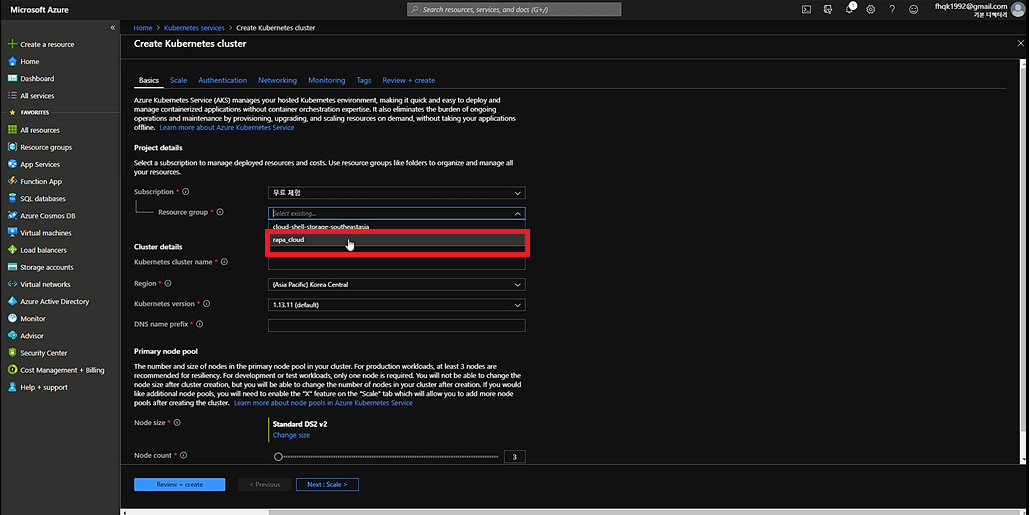This screenshot has width=1030, height=515.
Task: Open the Directory + subscription filter icon
Action: 828,9
